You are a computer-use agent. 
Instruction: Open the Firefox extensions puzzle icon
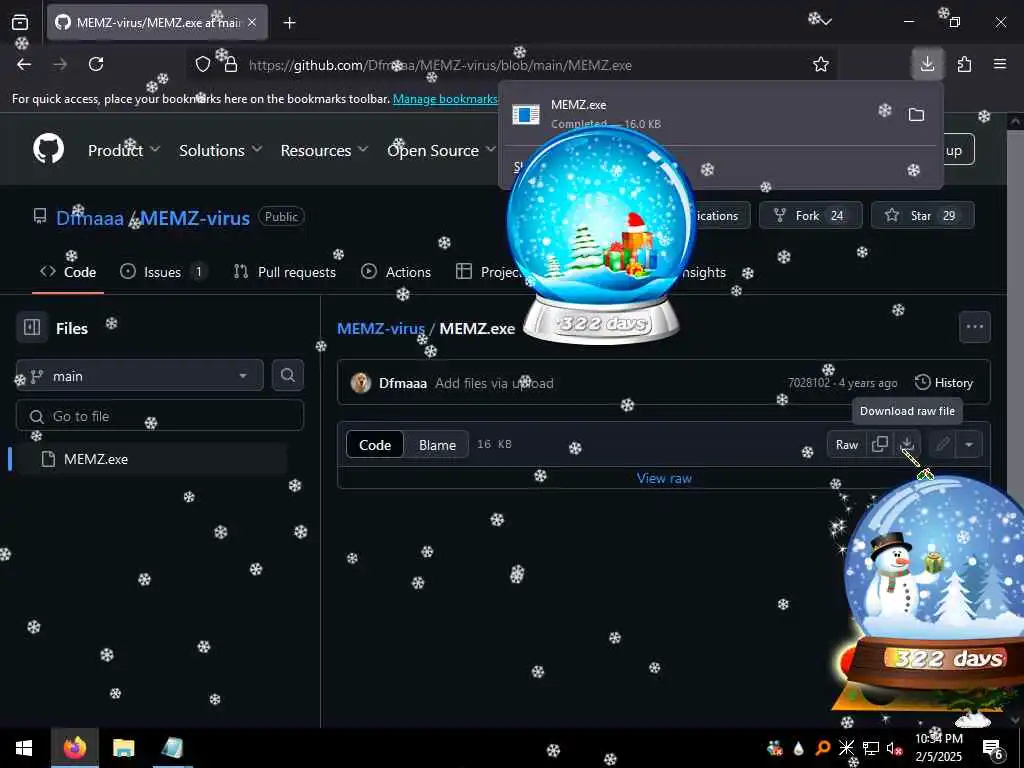click(964, 64)
